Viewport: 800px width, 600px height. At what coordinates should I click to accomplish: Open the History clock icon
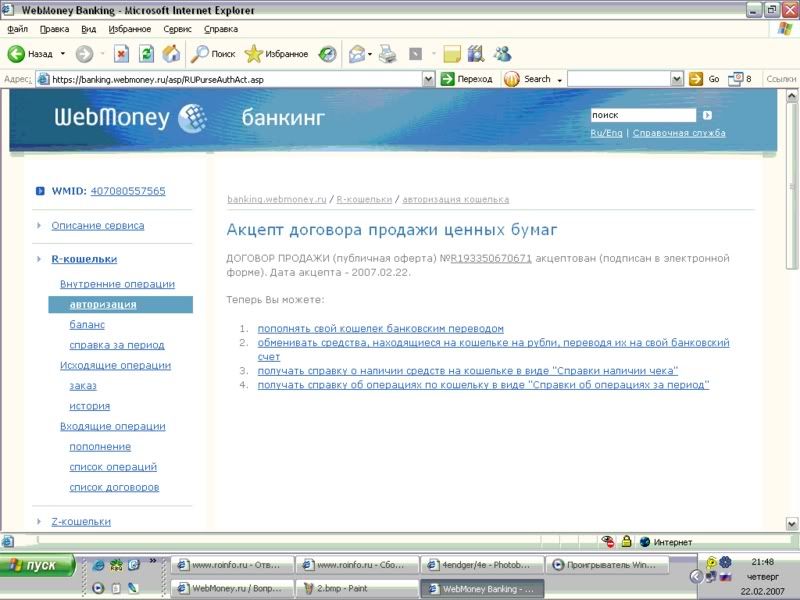click(x=327, y=54)
